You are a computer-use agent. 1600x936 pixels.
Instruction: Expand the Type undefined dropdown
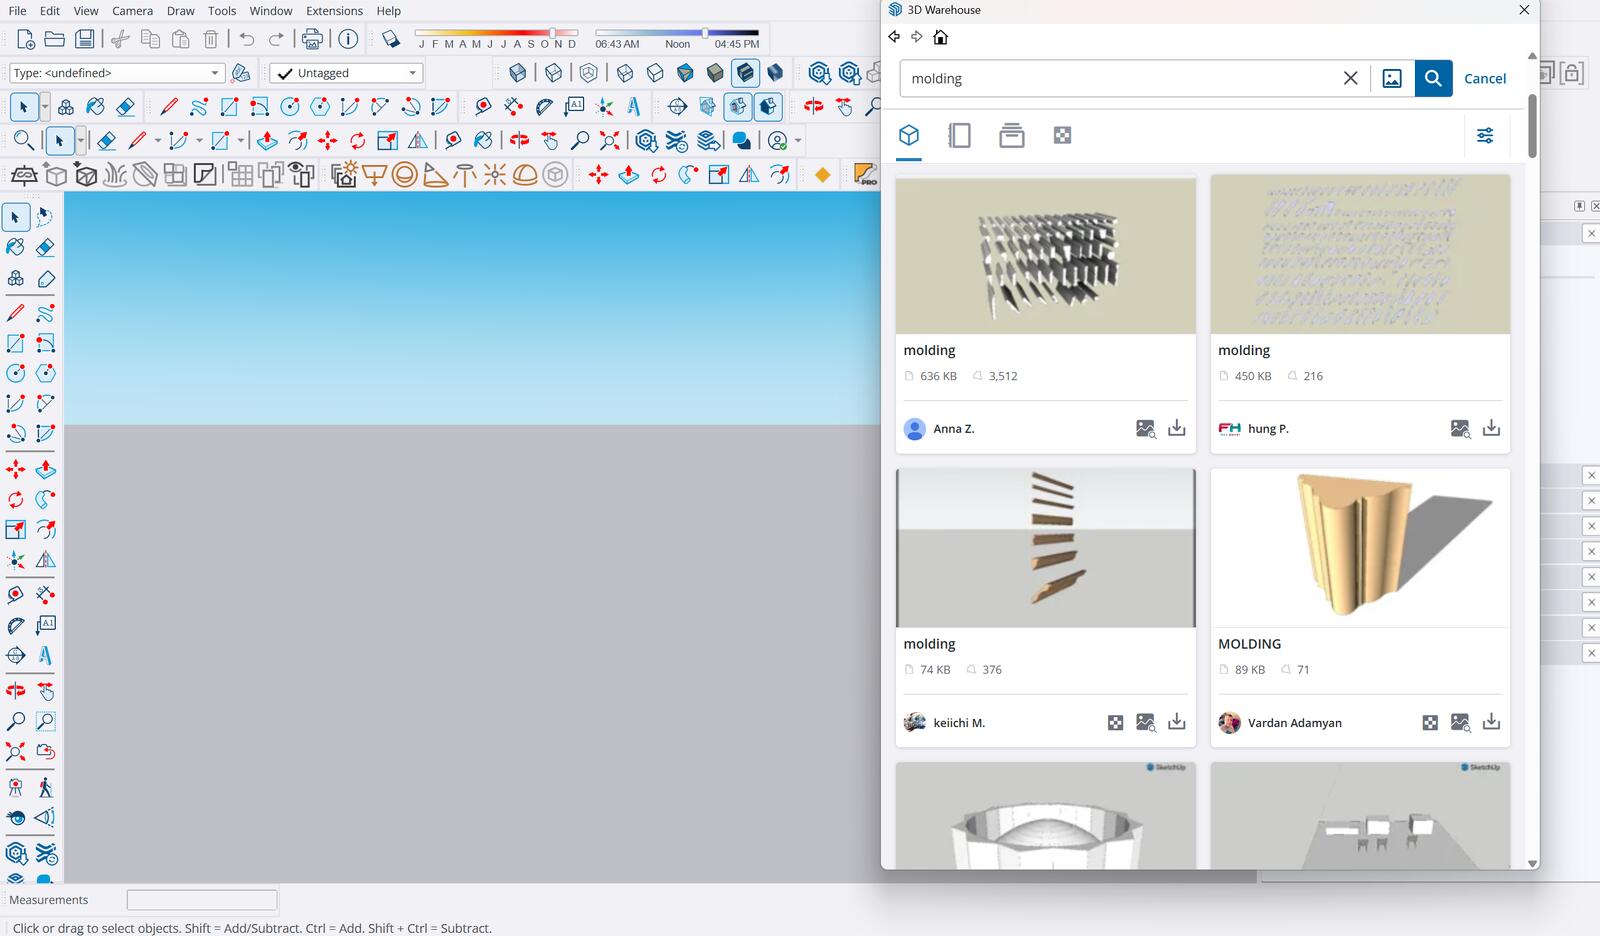[x=116, y=73]
